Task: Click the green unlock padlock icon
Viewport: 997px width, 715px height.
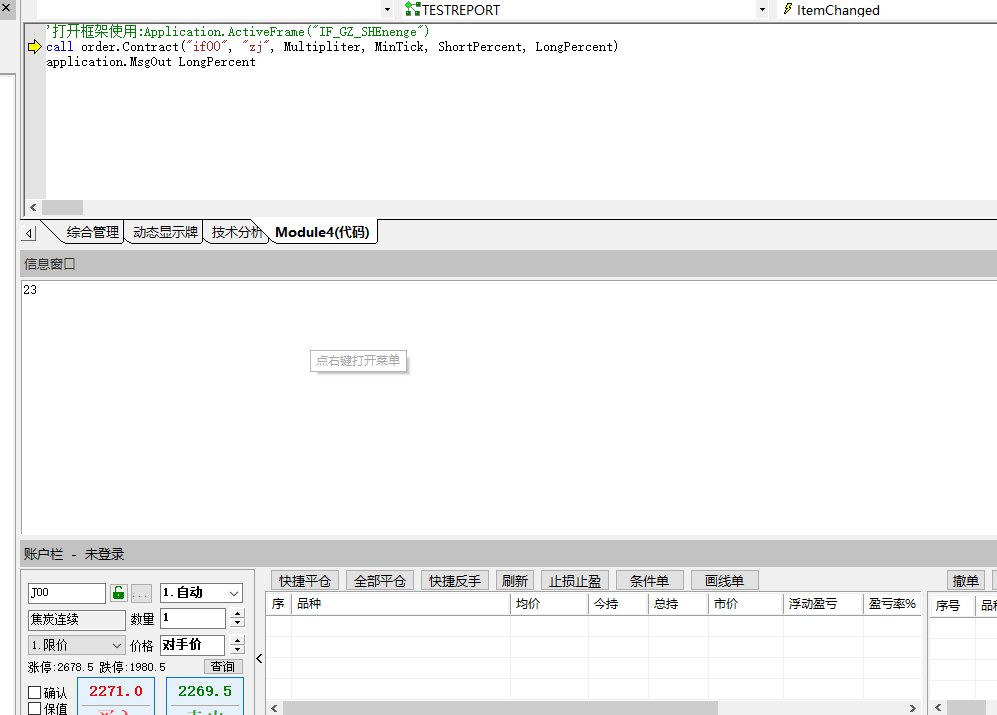Action: click(x=118, y=593)
